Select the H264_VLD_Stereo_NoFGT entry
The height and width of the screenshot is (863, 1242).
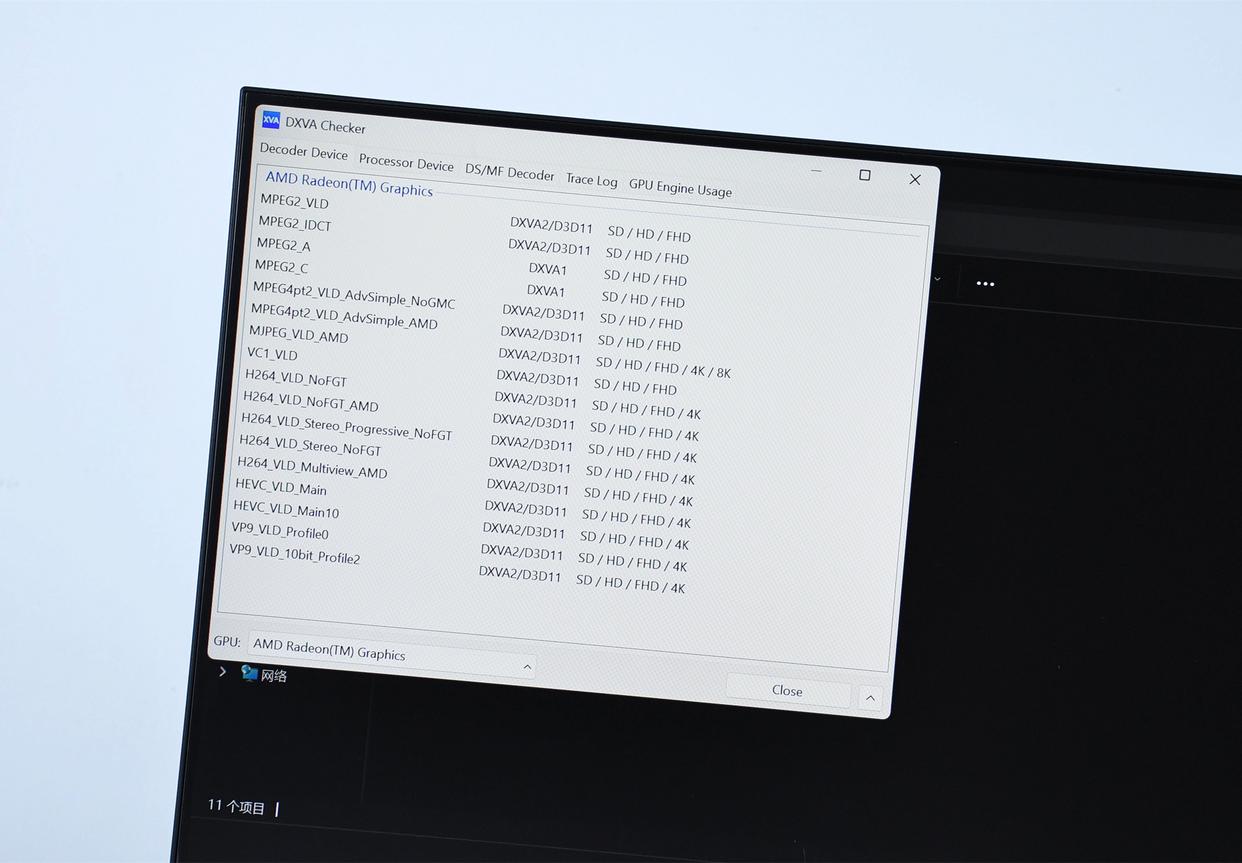(310, 445)
